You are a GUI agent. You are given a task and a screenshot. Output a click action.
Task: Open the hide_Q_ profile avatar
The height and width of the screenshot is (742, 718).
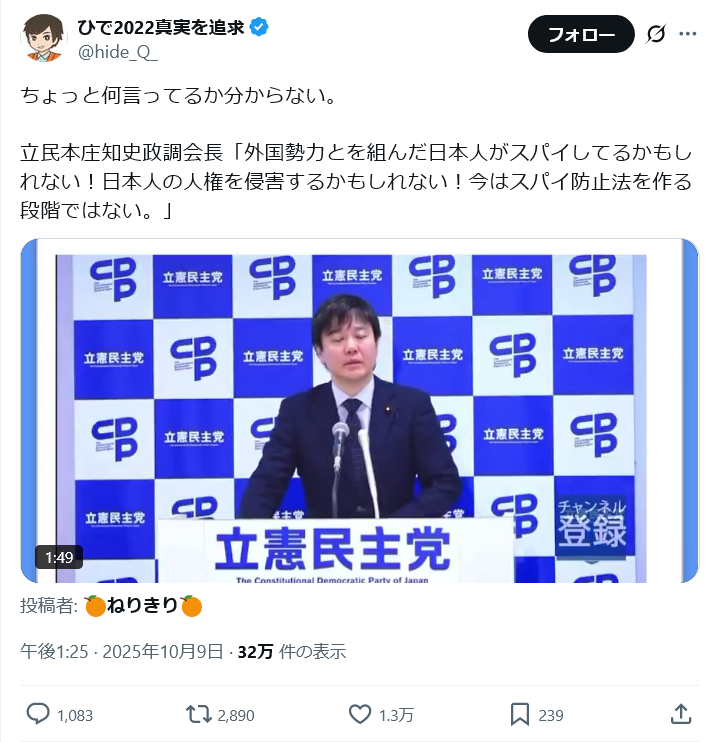44,38
